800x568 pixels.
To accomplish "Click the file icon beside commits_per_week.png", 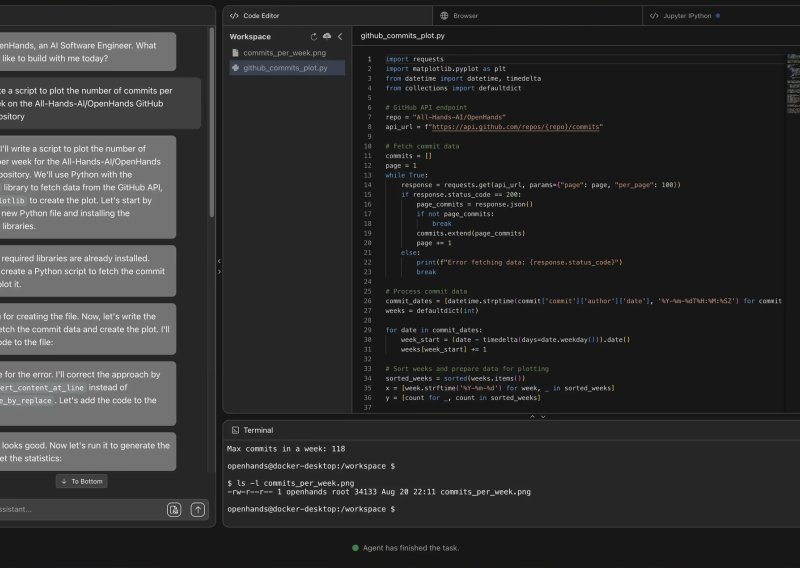I will click(x=235, y=53).
